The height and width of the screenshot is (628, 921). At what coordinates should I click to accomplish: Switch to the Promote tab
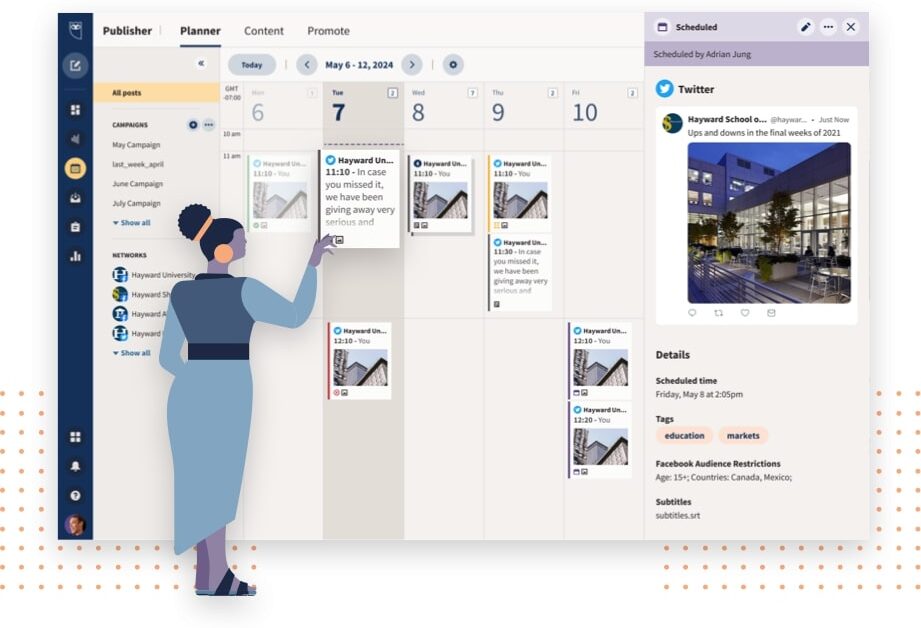click(328, 31)
